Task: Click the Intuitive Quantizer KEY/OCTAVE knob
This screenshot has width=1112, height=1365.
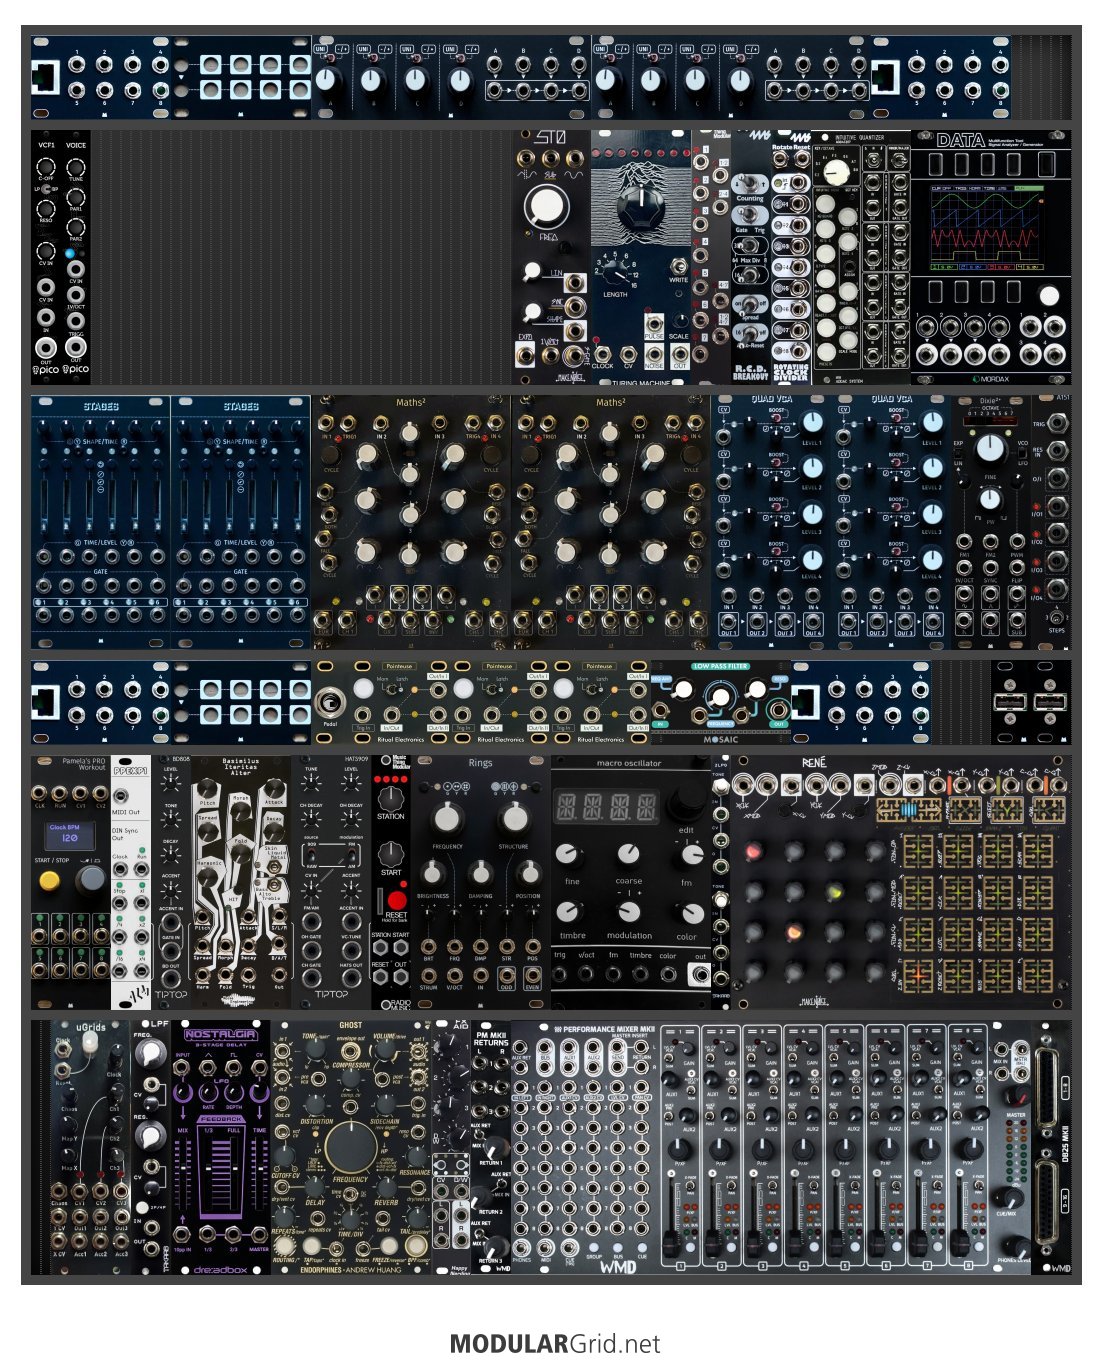Action: [x=839, y=172]
